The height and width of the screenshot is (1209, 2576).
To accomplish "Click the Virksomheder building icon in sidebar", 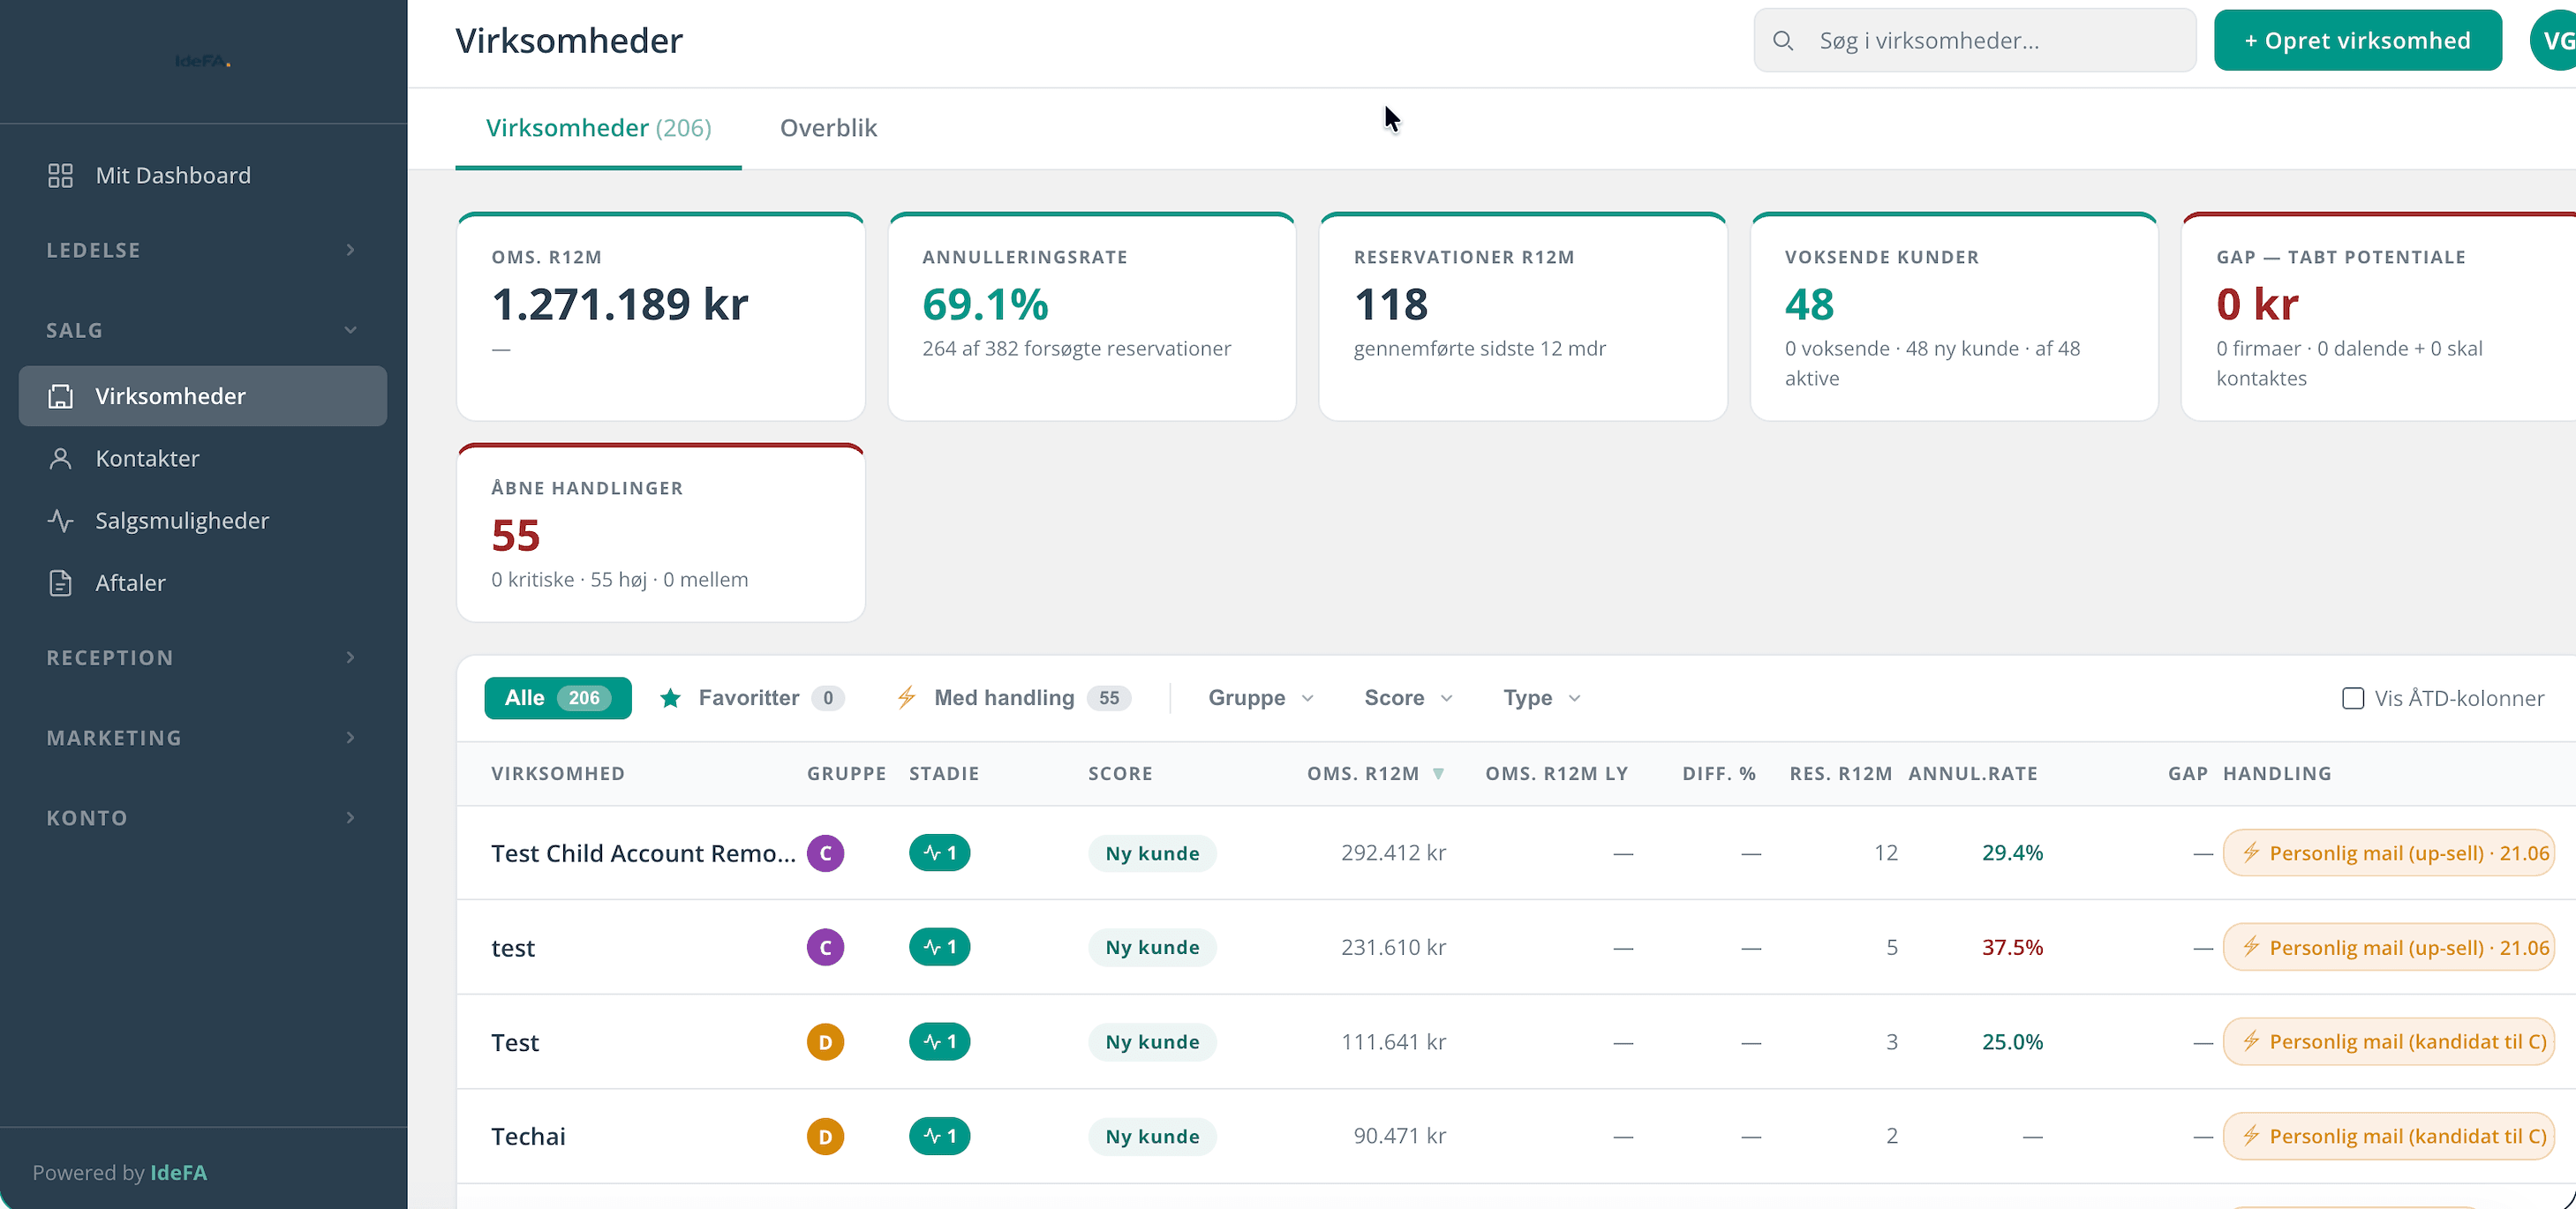I will coord(60,396).
